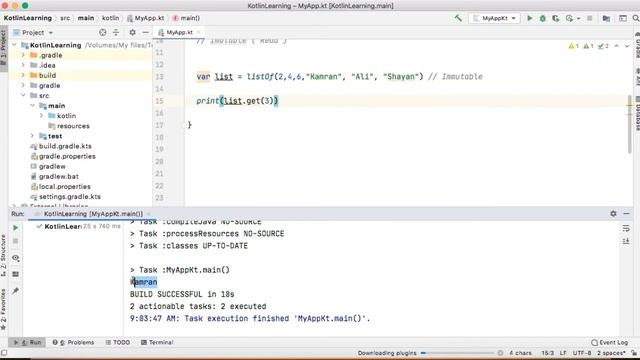Open the MyAppKt run configuration dropdown
The height and width of the screenshot is (360, 640).
coord(494,18)
